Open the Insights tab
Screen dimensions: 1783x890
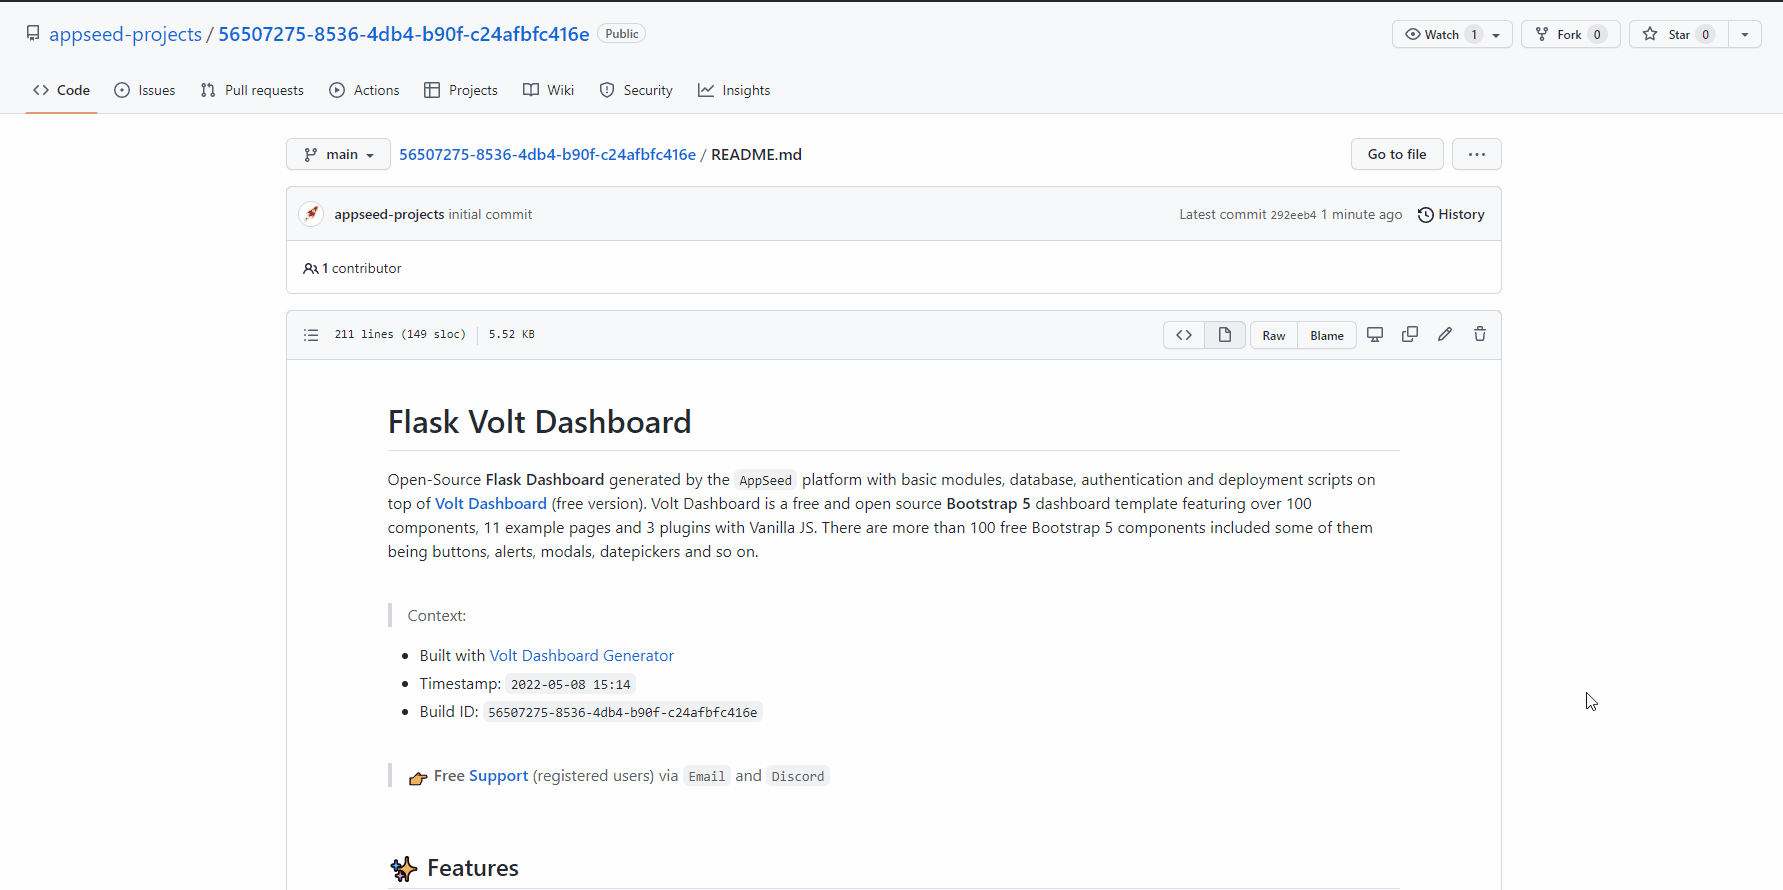(x=734, y=90)
